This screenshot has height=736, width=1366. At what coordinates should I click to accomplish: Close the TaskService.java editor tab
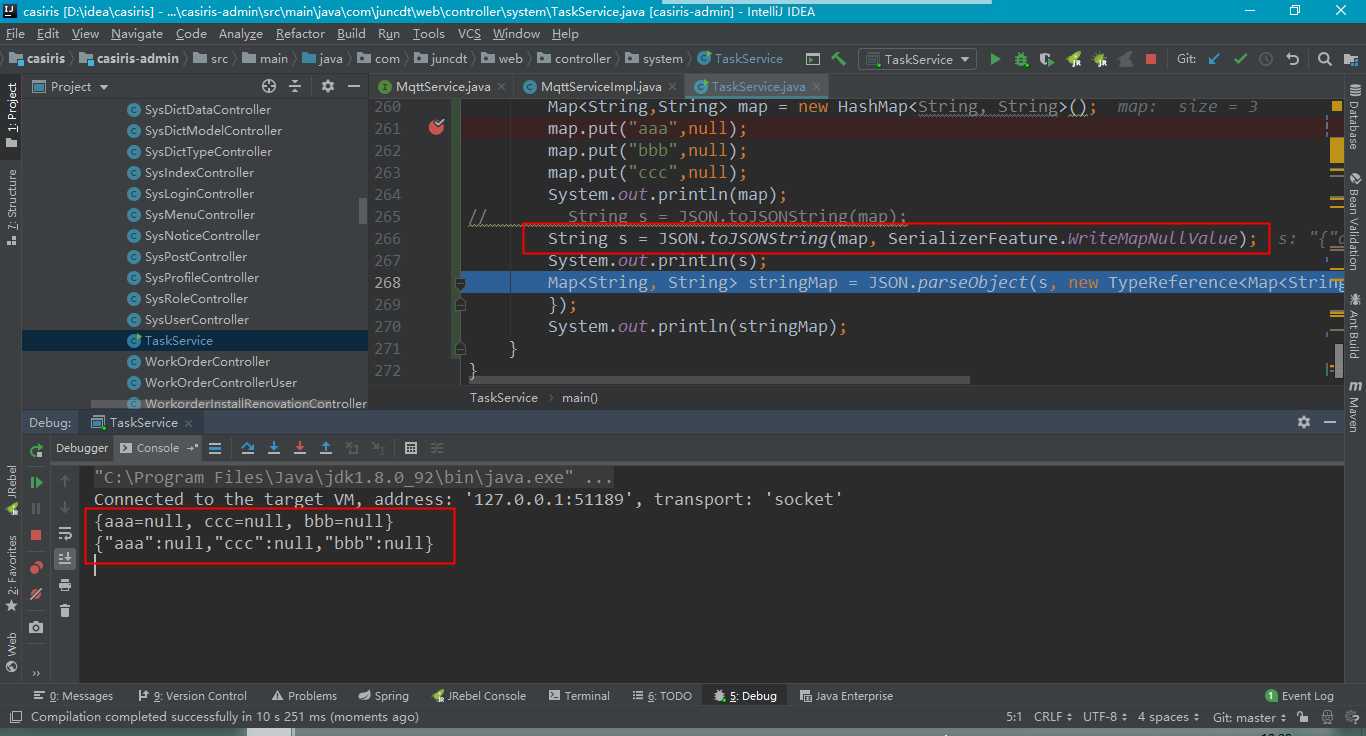(817, 87)
